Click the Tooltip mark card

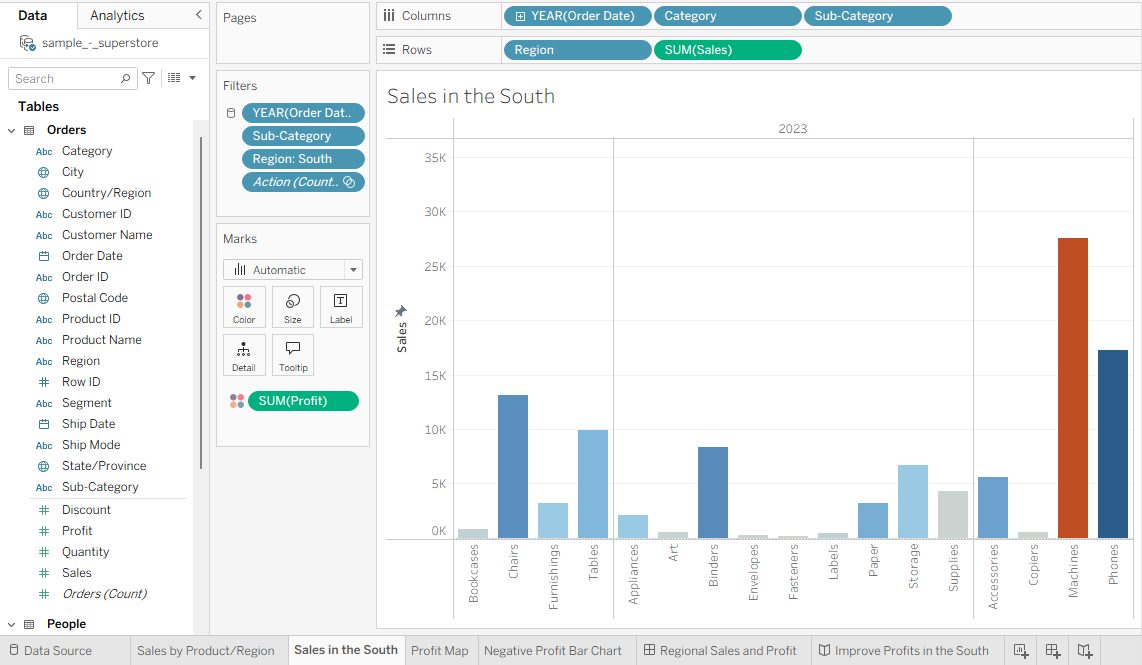point(293,355)
